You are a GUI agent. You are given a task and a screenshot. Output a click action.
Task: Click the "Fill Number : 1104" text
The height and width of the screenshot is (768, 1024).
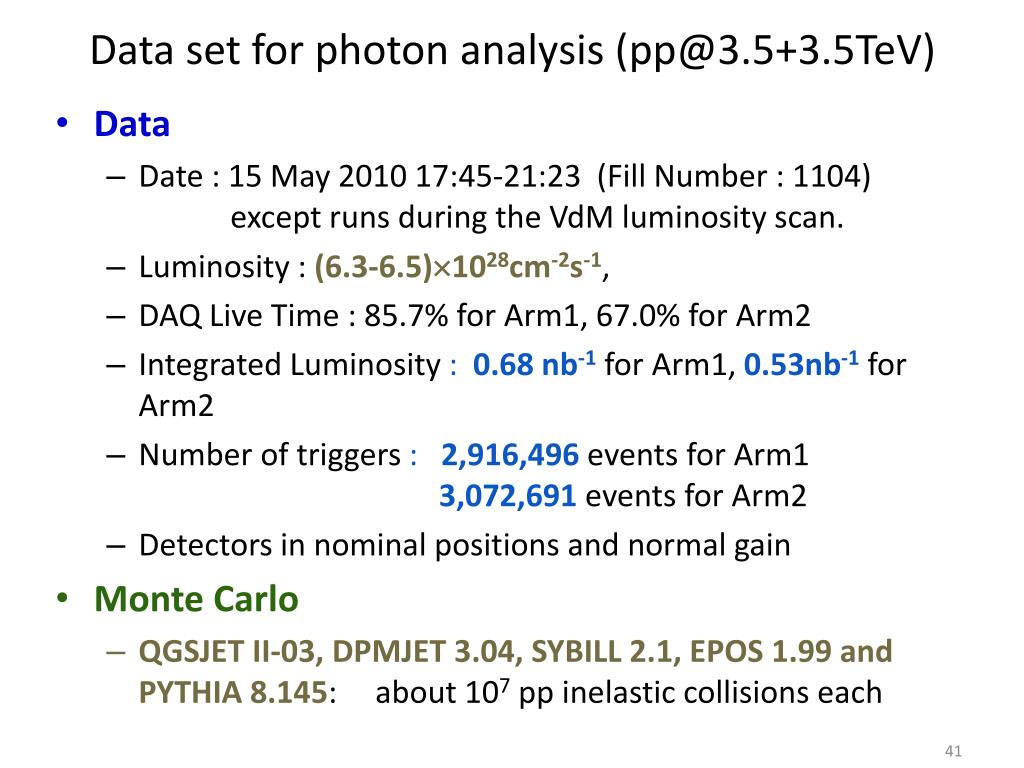tap(734, 177)
